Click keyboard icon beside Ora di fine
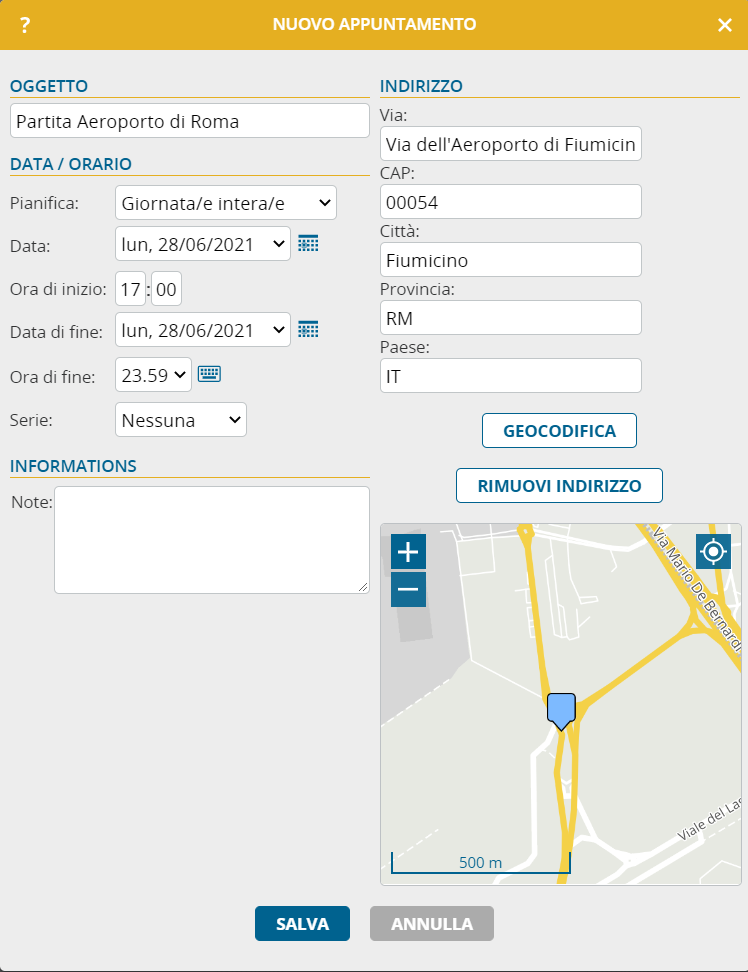 tap(208, 374)
